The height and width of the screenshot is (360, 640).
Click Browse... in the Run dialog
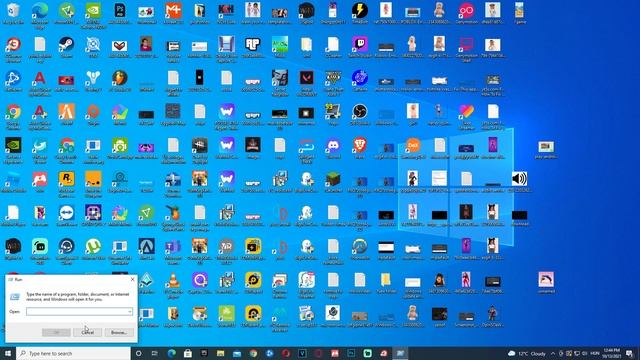click(x=119, y=332)
